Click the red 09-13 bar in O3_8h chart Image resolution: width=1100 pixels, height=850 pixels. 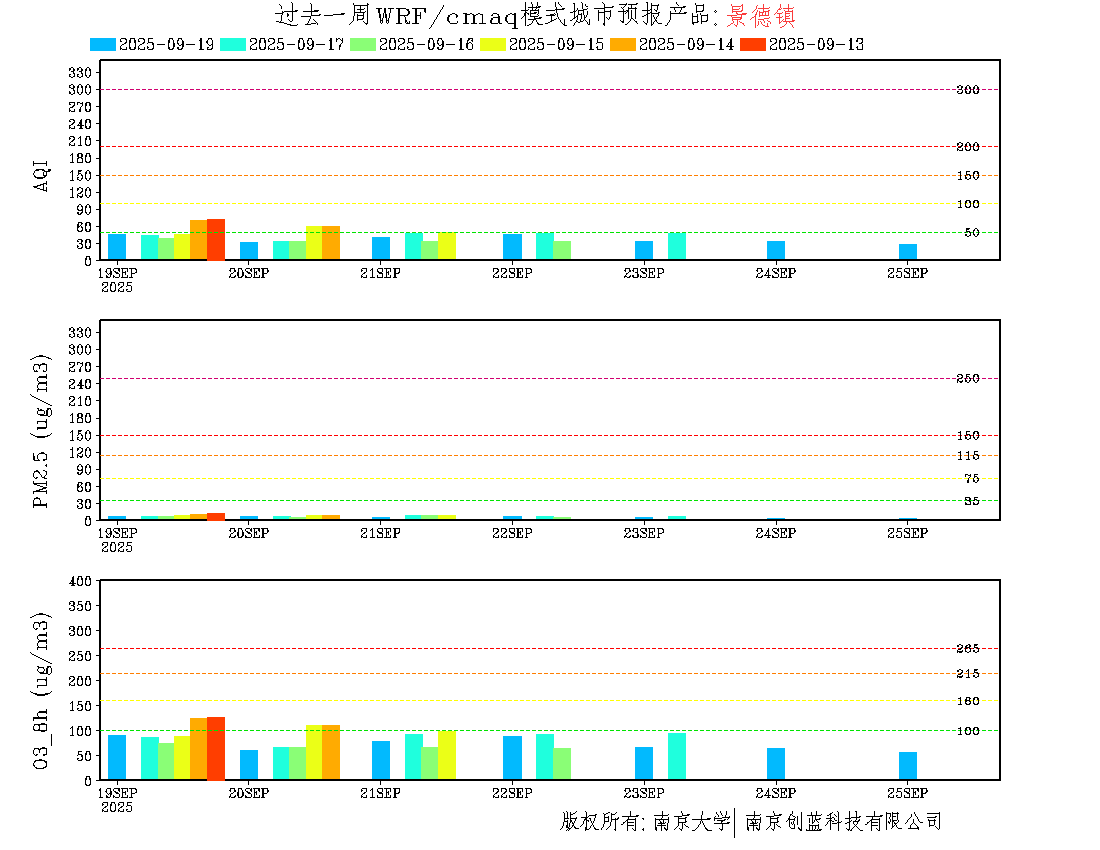216,748
